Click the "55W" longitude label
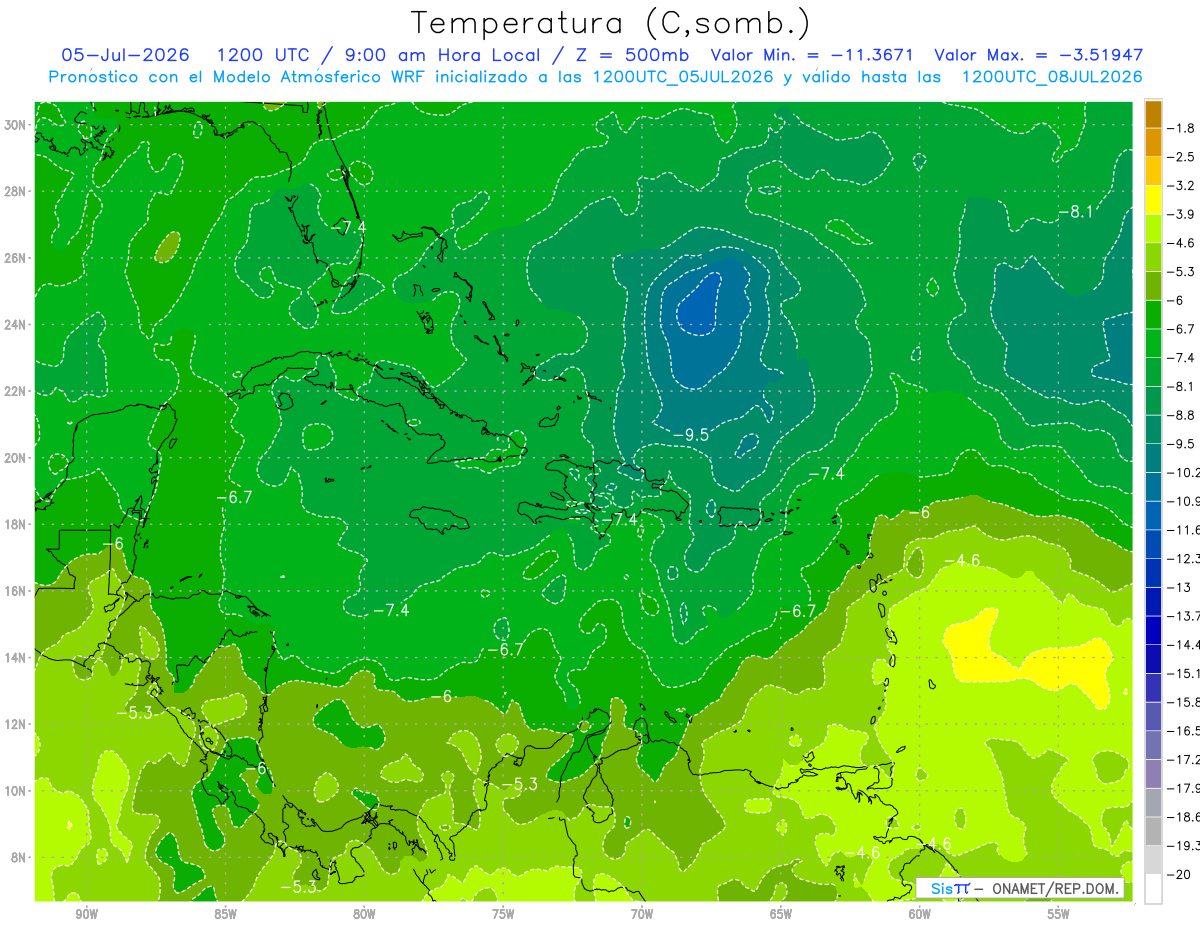Viewport: 1200px width, 927px height. coord(1058,914)
